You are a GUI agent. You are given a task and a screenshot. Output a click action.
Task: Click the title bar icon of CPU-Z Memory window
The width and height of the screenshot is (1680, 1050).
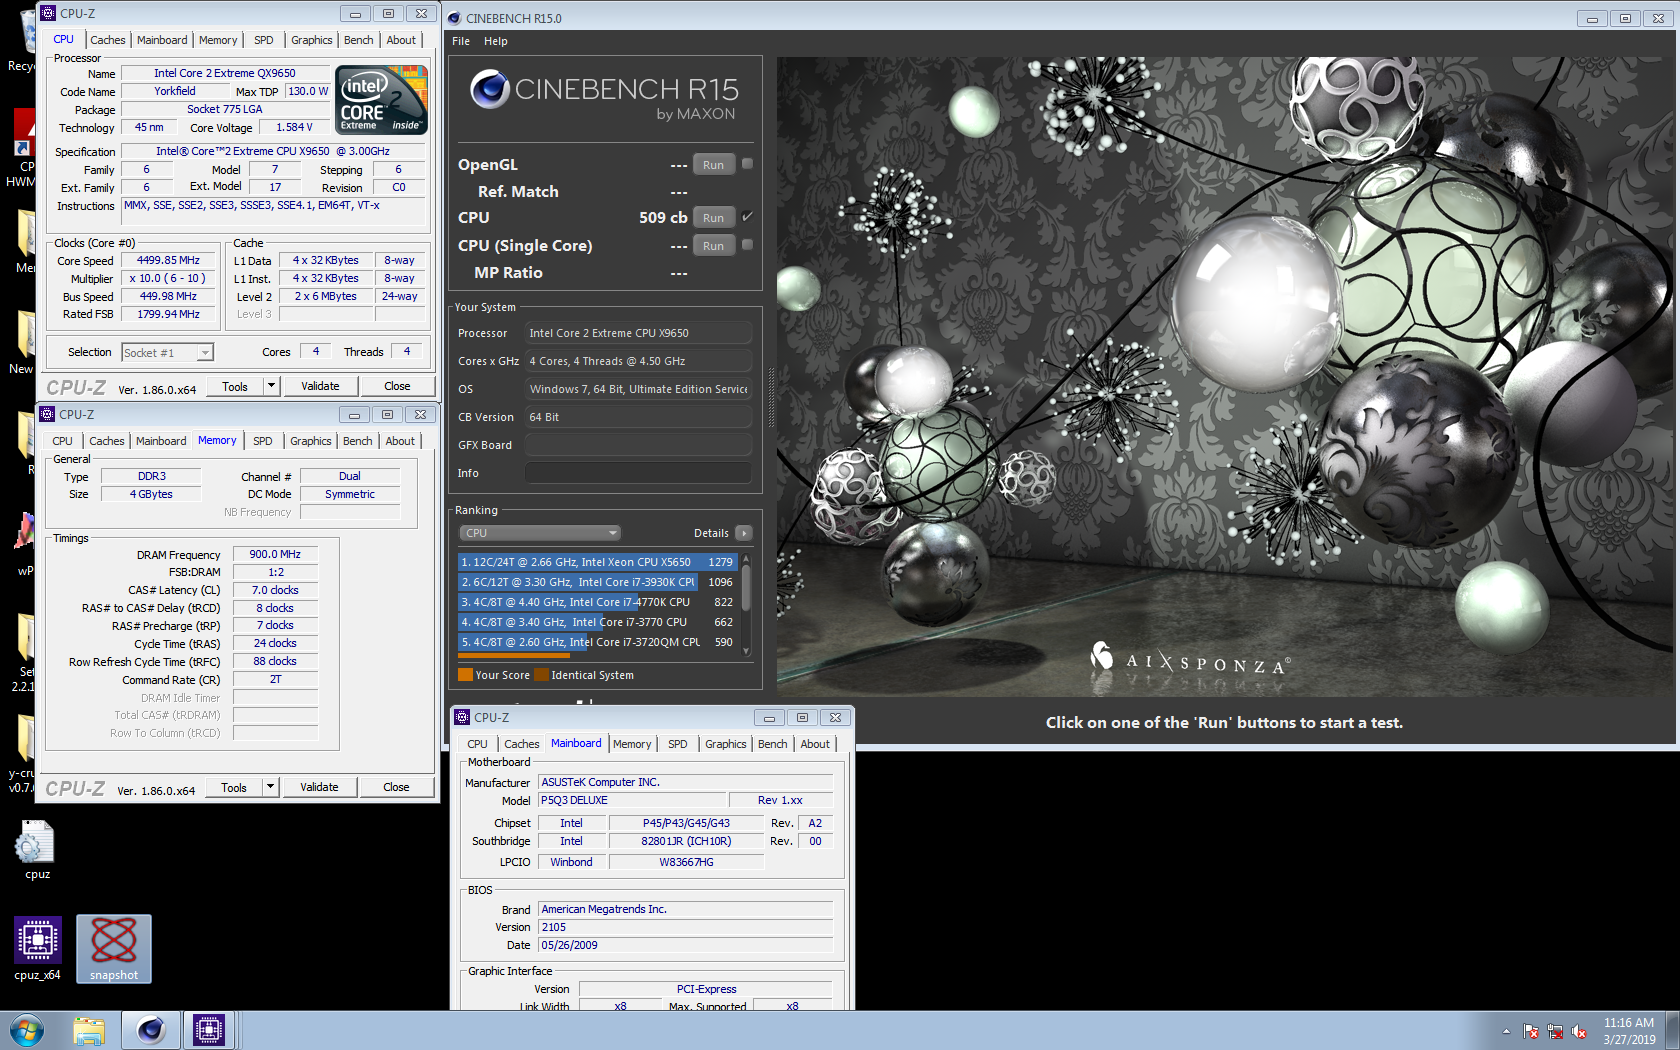coord(47,414)
